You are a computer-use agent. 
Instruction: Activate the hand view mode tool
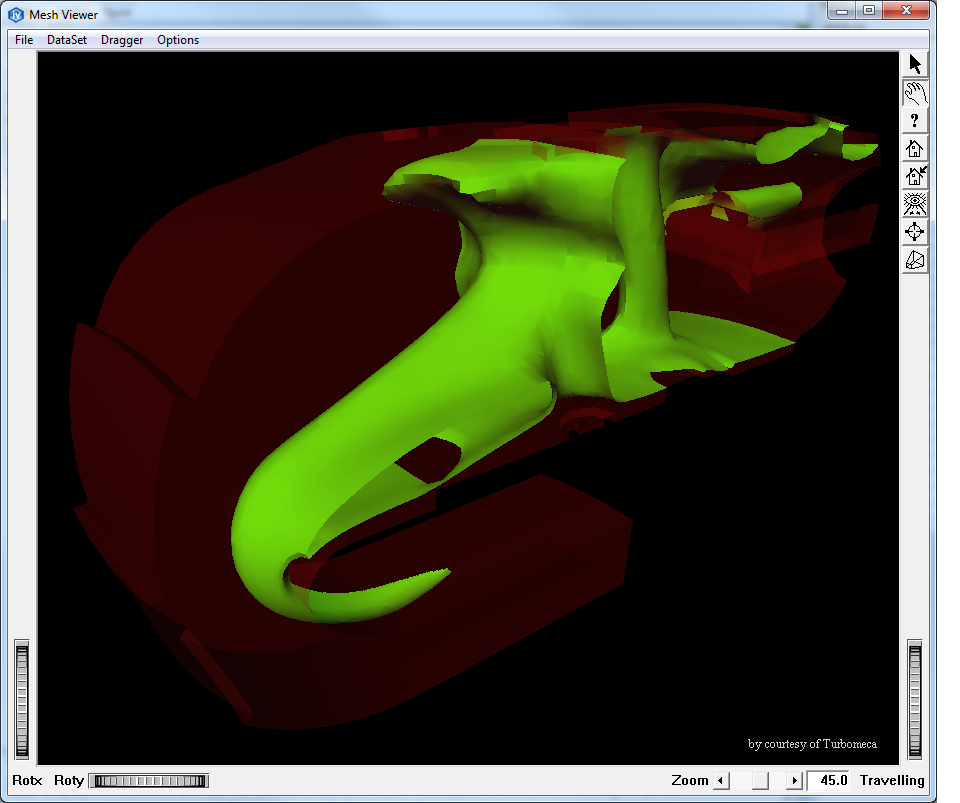[x=915, y=93]
